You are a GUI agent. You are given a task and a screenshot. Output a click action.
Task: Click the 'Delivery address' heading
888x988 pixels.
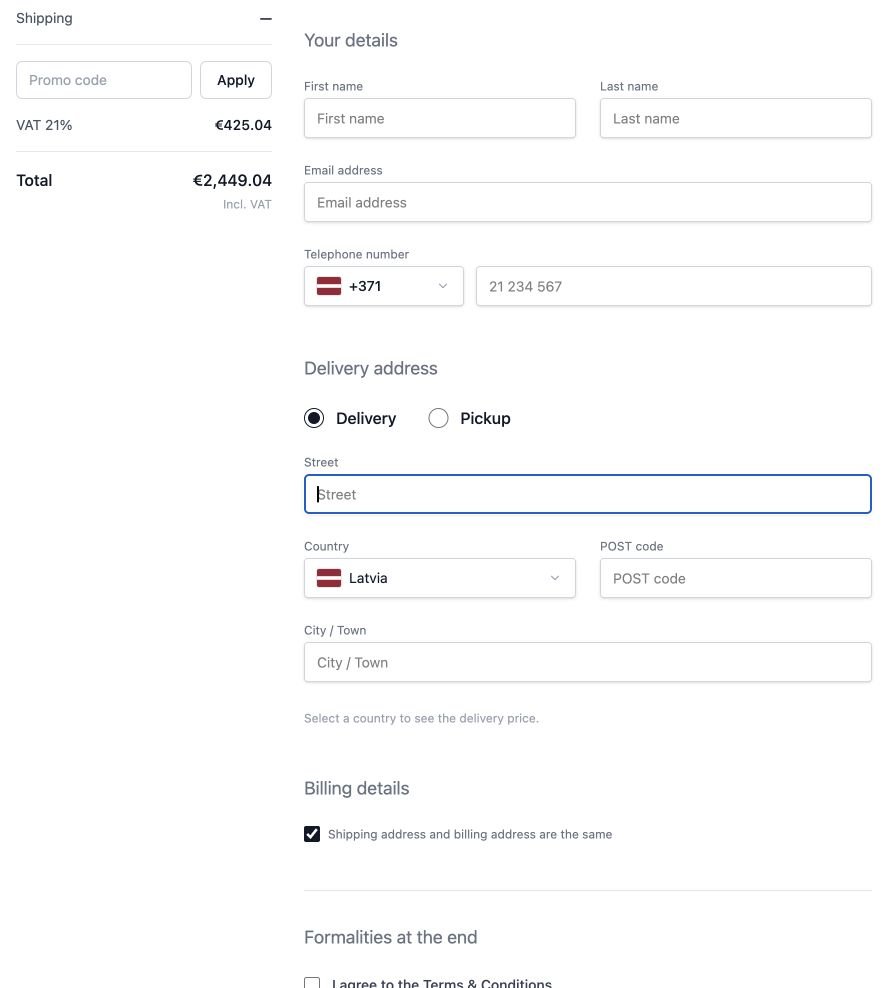point(371,368)
